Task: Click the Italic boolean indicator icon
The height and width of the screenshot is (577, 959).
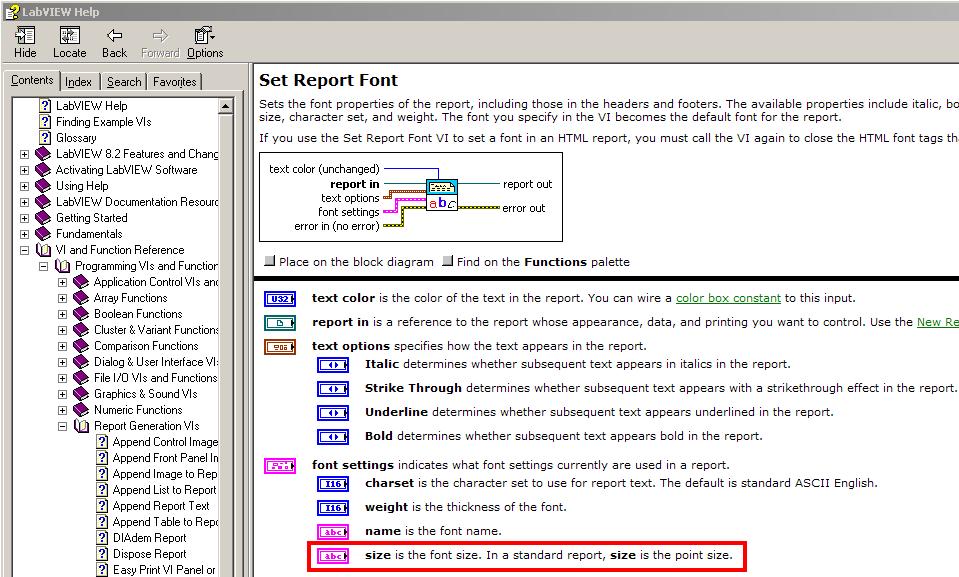Action: [333, 367]
